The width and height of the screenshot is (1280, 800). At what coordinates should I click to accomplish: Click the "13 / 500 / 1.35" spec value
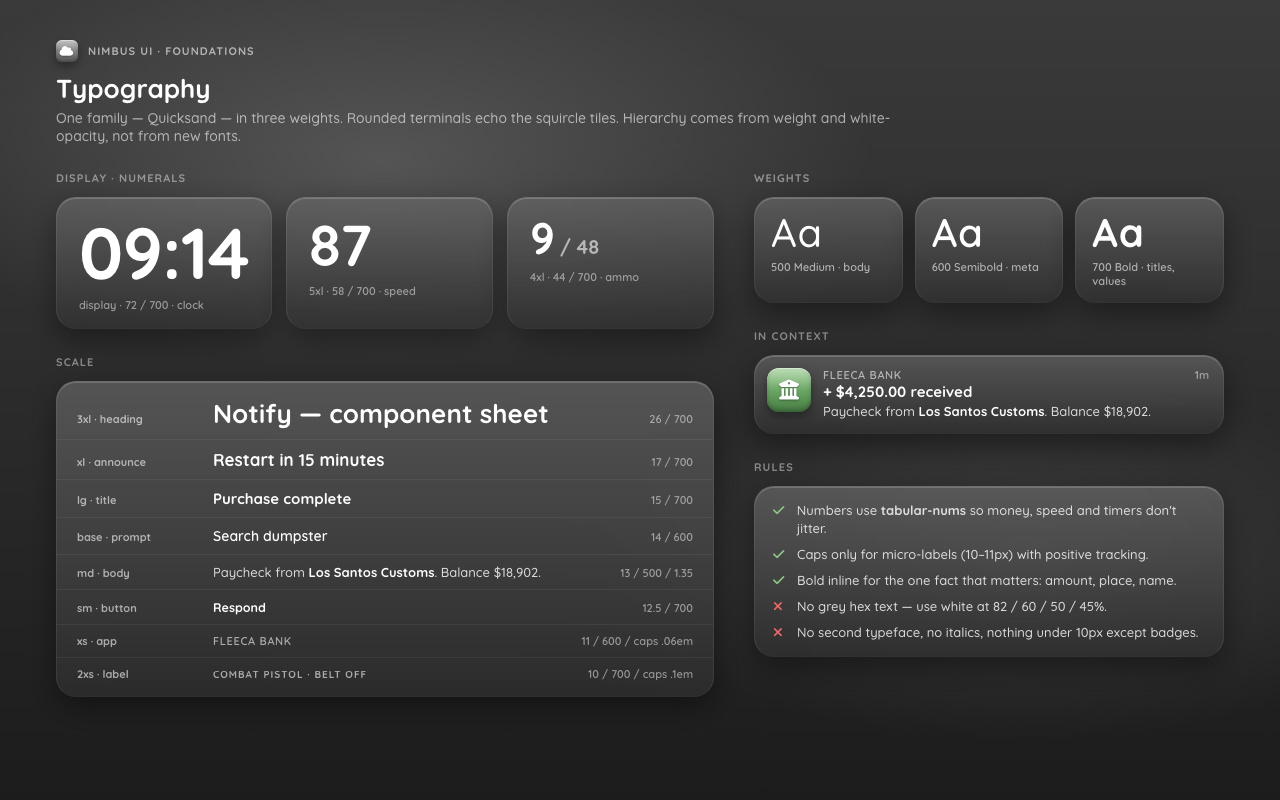[x=656, y=573]
